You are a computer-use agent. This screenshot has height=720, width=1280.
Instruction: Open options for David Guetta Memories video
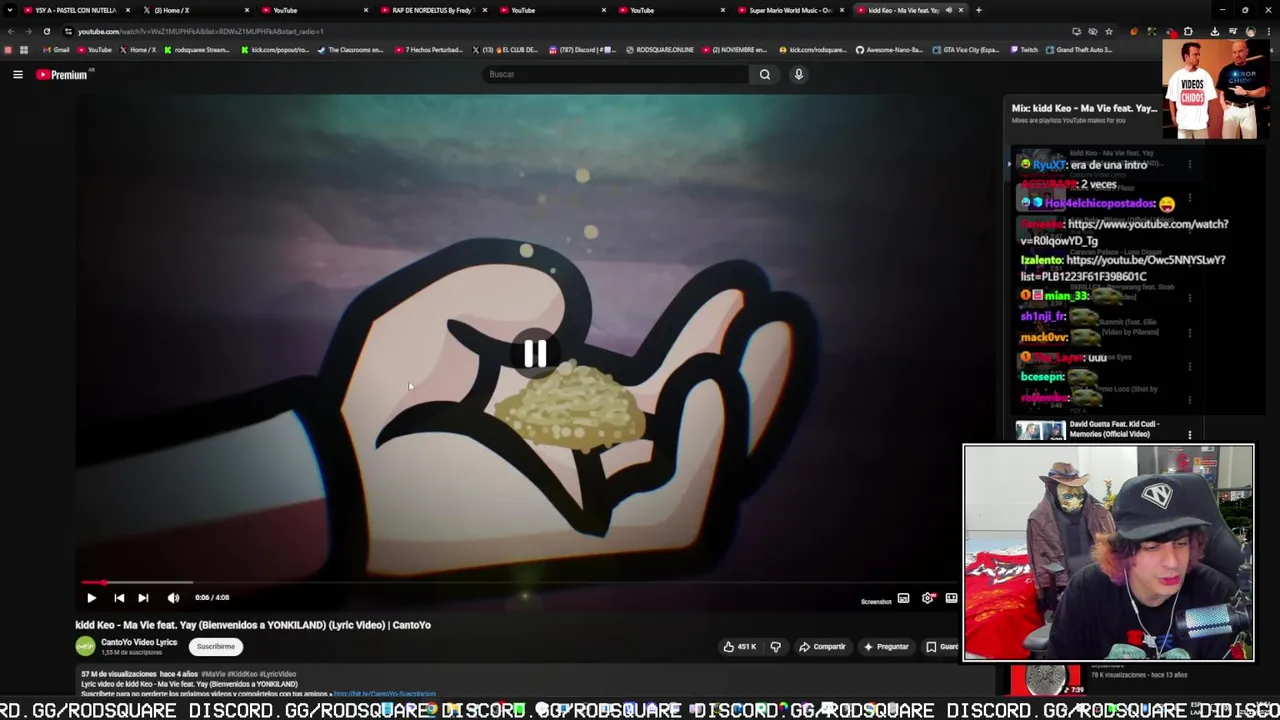tap(1189, 435)
